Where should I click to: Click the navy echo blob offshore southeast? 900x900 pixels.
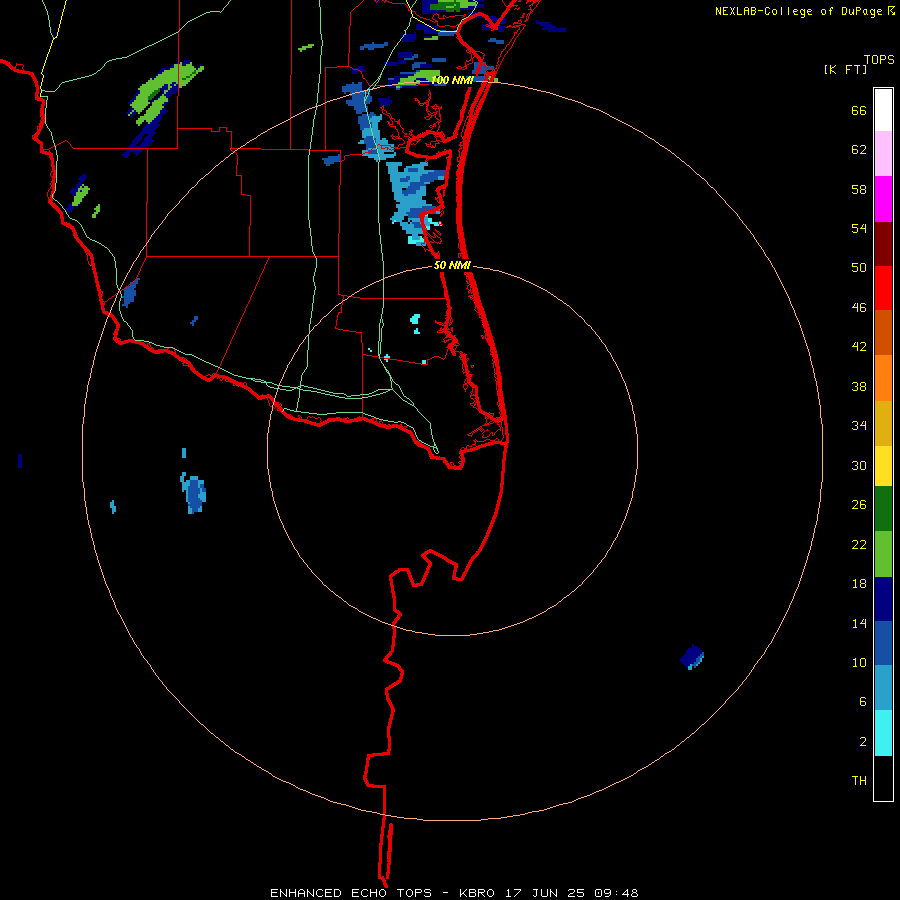(692, 657)
